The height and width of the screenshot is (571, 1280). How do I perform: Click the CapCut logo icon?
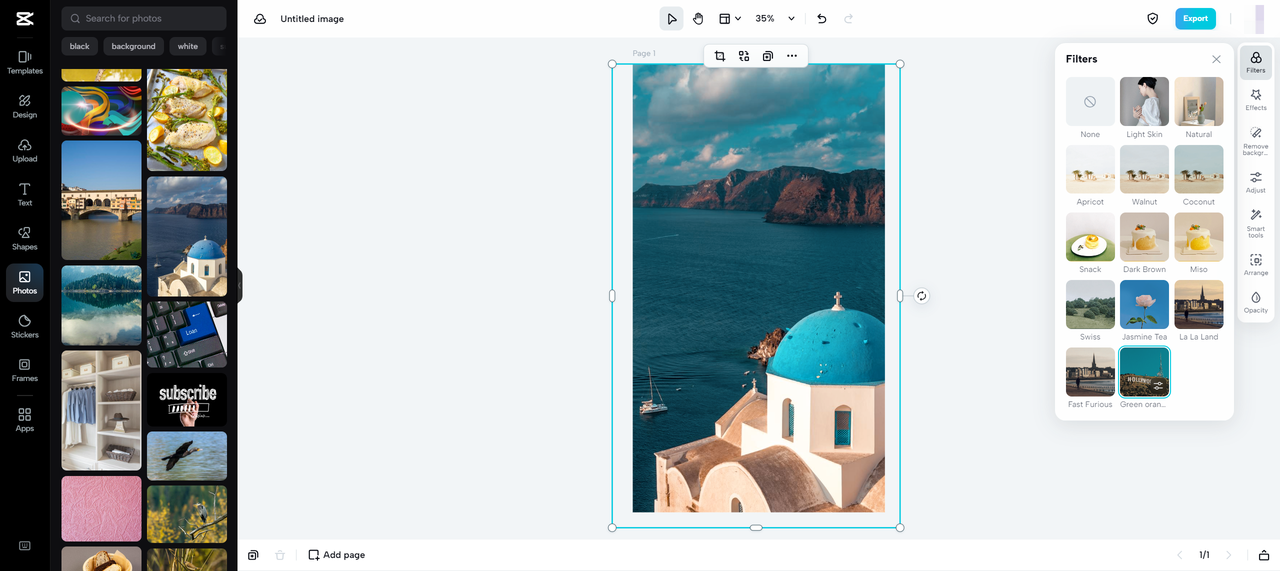[25, 18]
